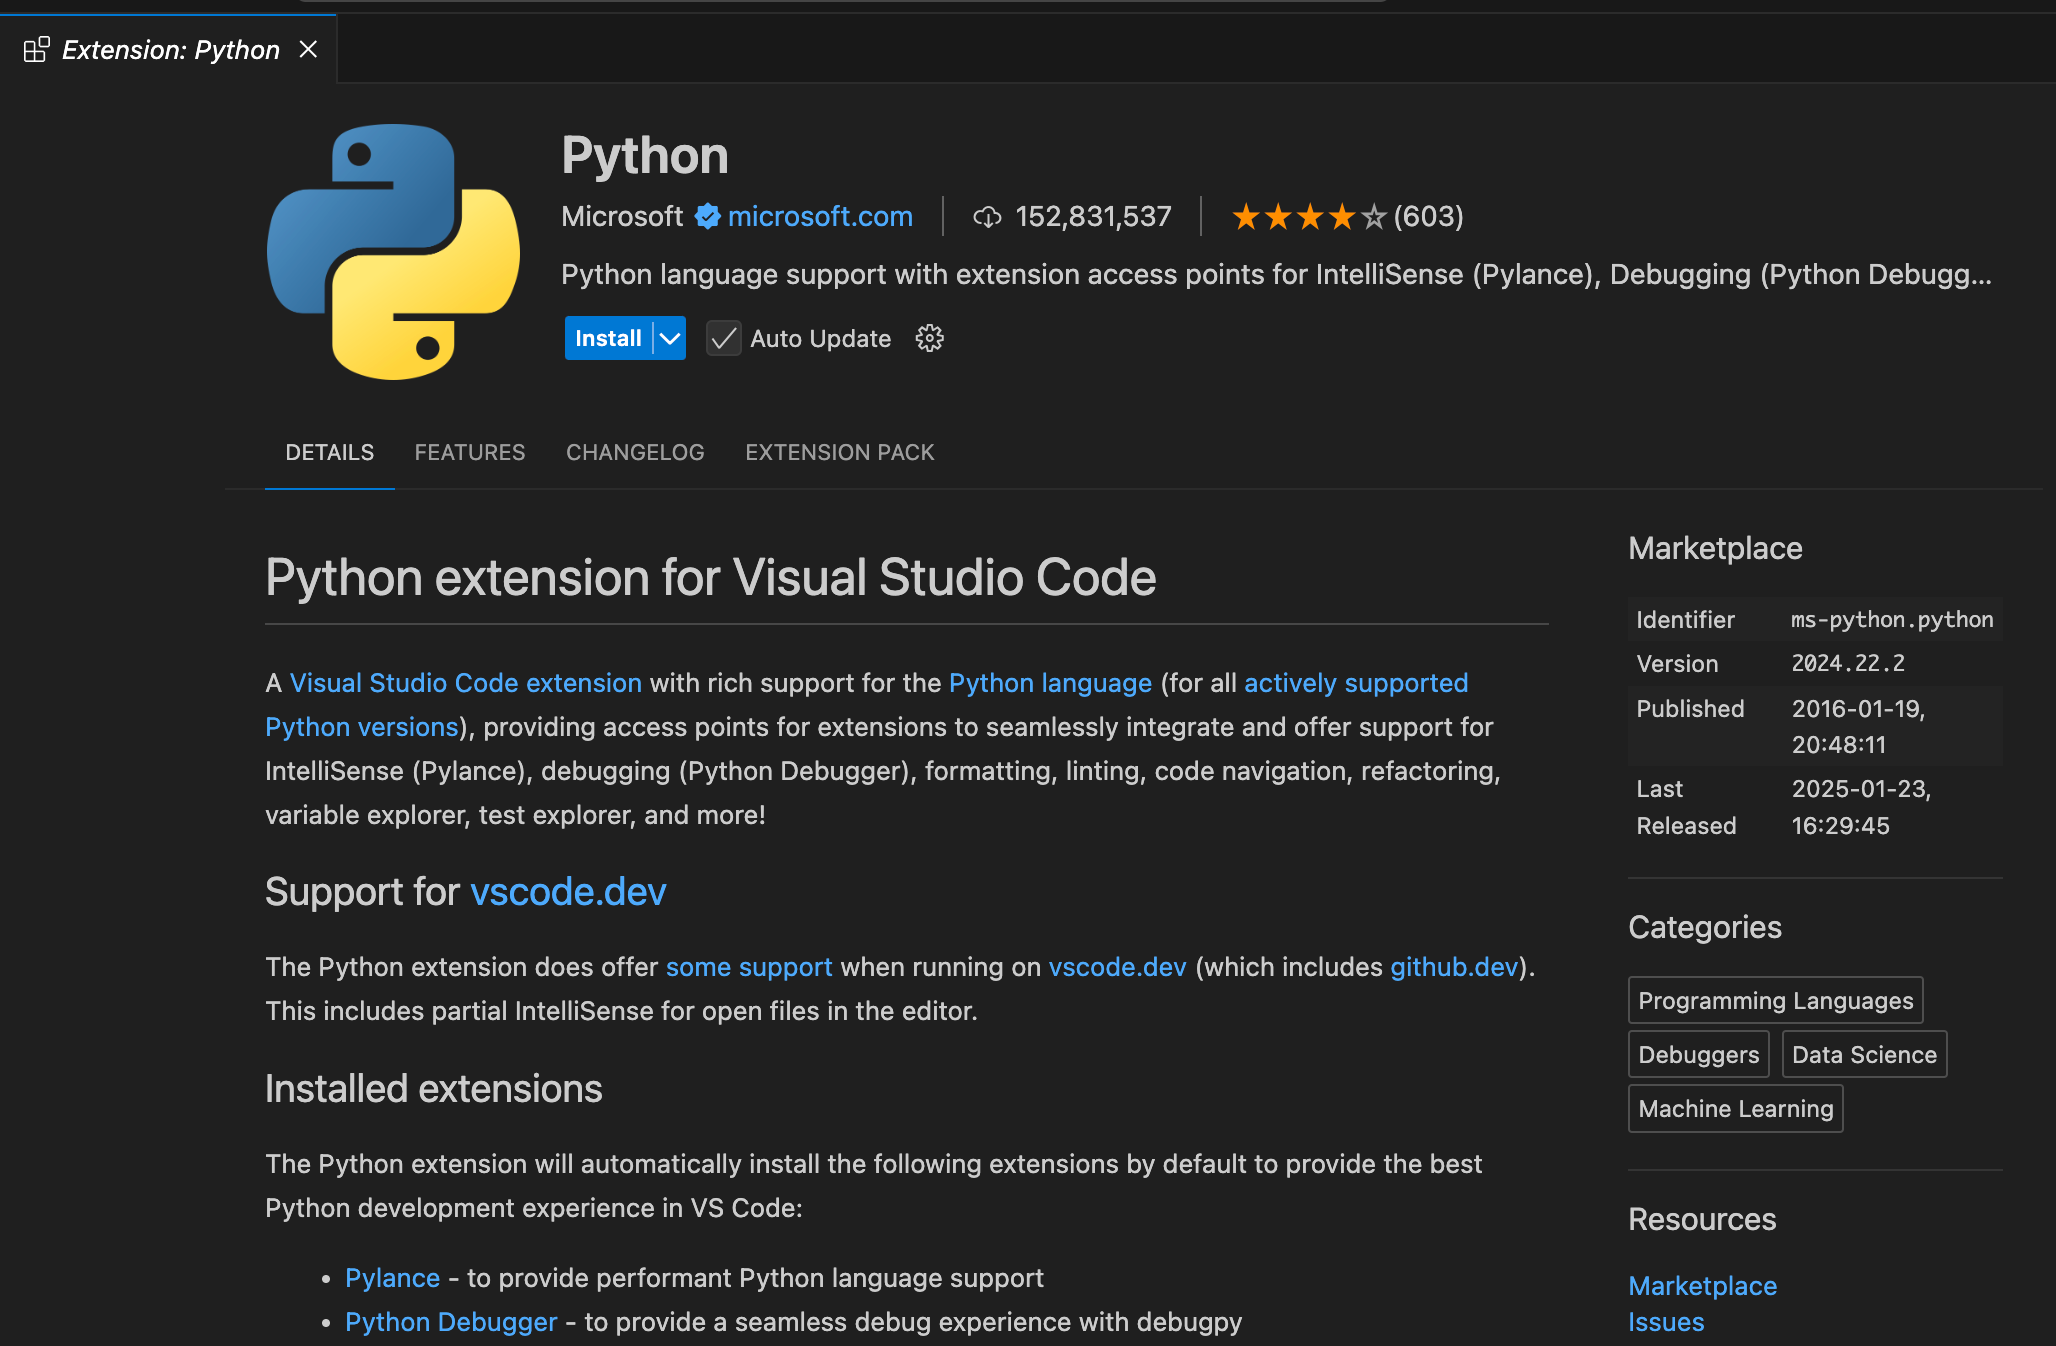Open the github.dev link
2056x1346 pixels.
(1454, 967)
